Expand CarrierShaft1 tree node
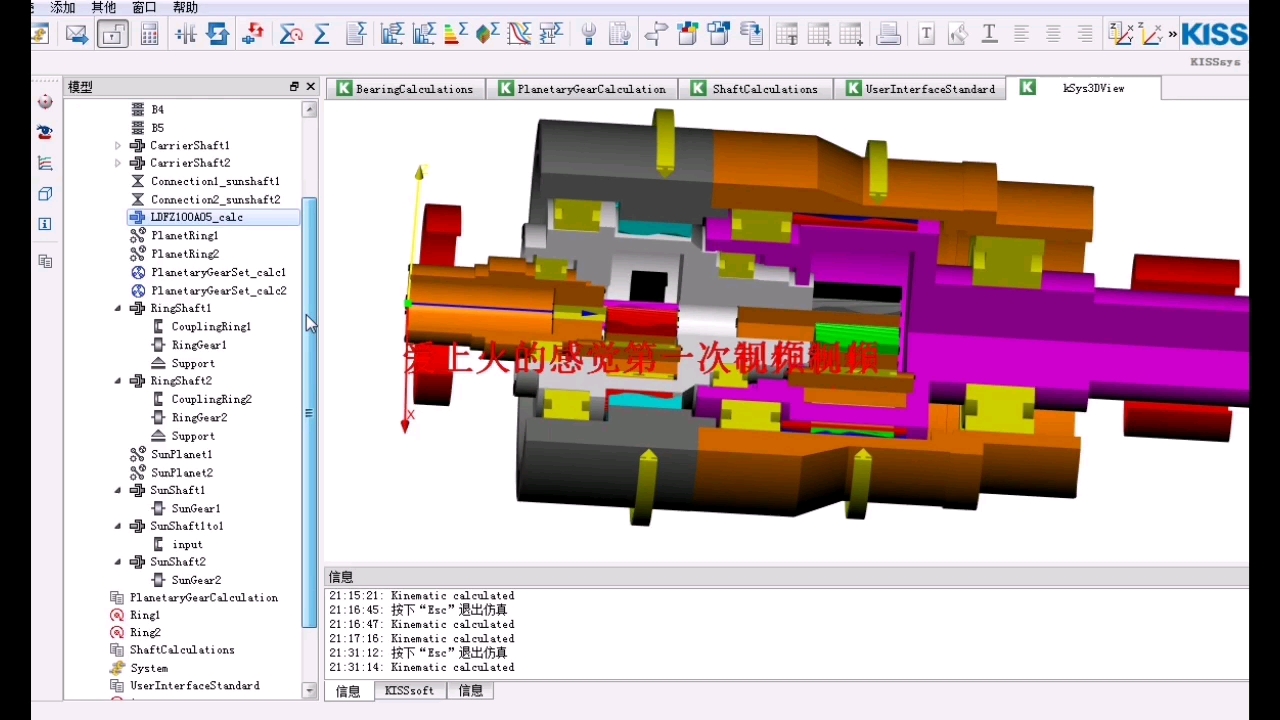 [118, 145]
